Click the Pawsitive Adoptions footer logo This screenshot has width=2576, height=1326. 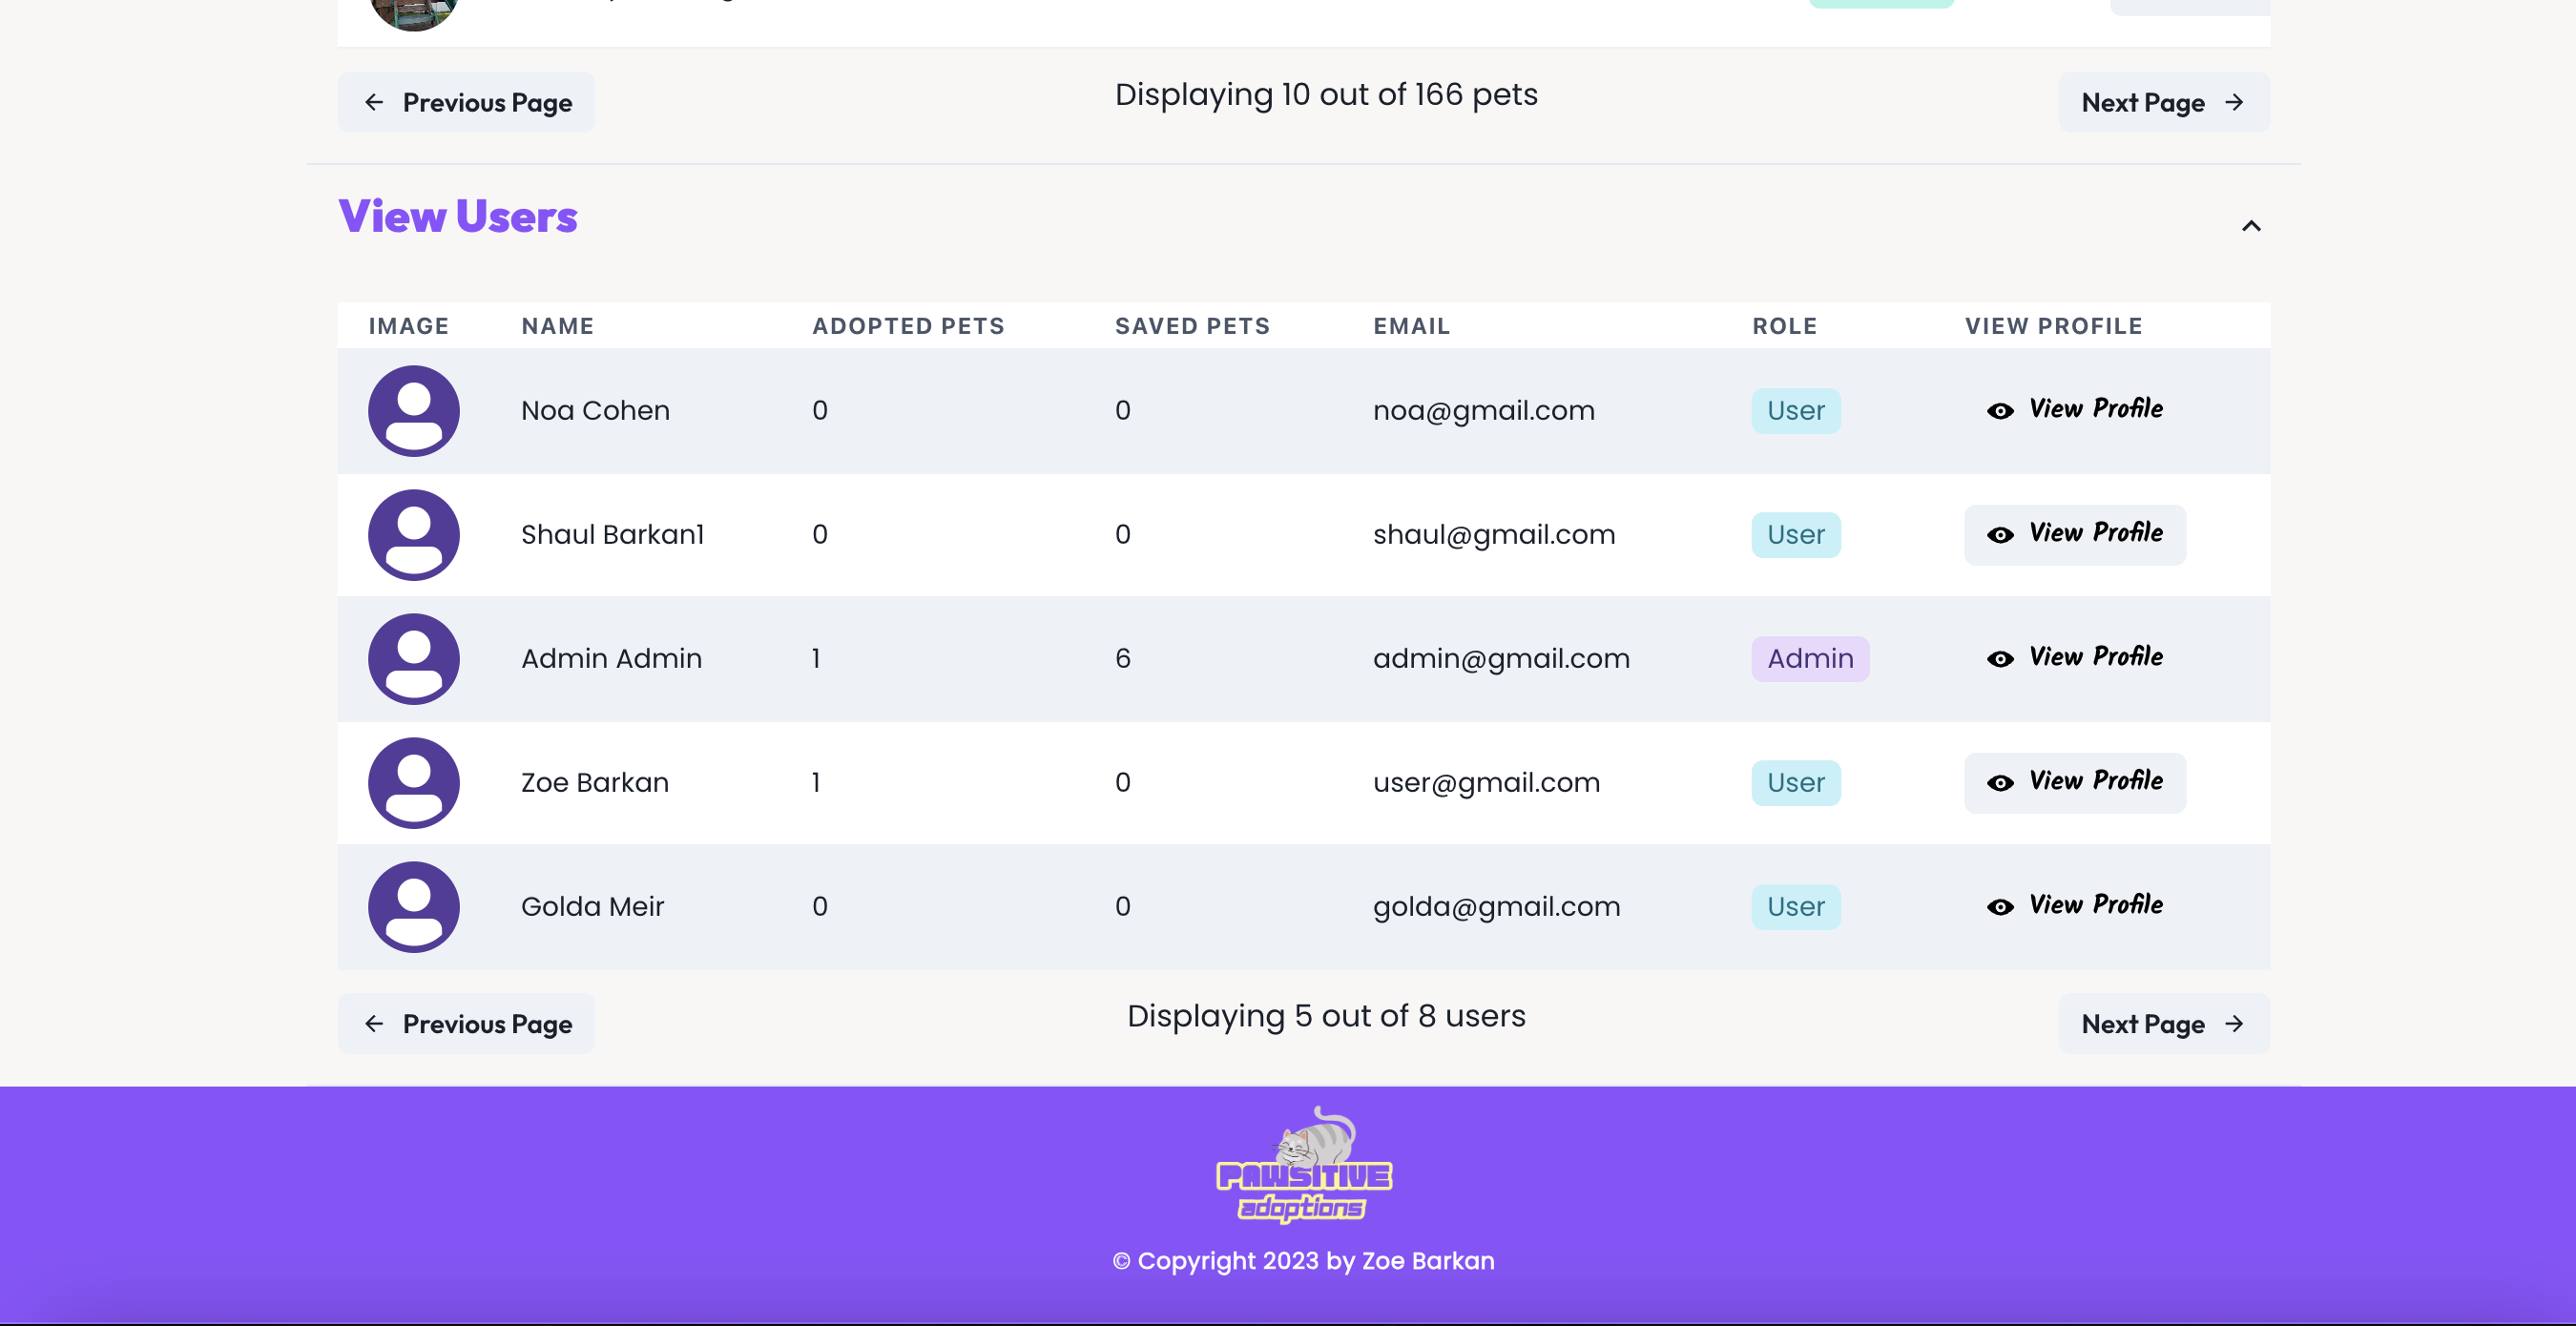pyautogui.click(x=1304, y=1165)
